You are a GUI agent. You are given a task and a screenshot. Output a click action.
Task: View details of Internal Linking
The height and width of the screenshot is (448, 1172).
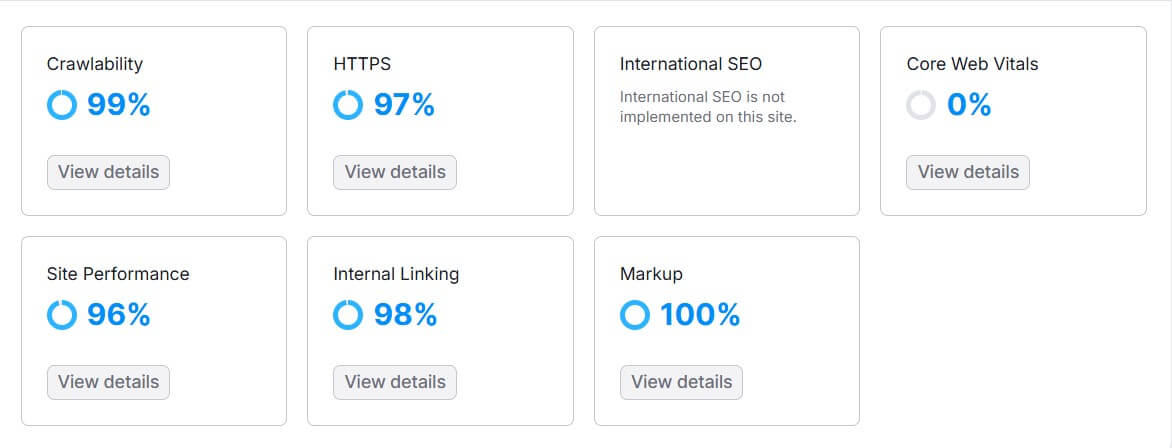click(395, 382)
